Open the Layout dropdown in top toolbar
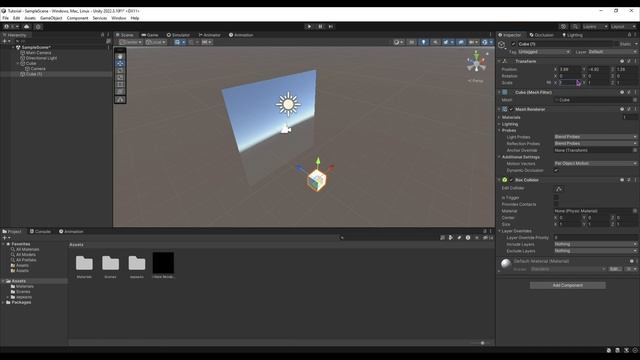This screenshot has width=640, height=360. [623, 27]
